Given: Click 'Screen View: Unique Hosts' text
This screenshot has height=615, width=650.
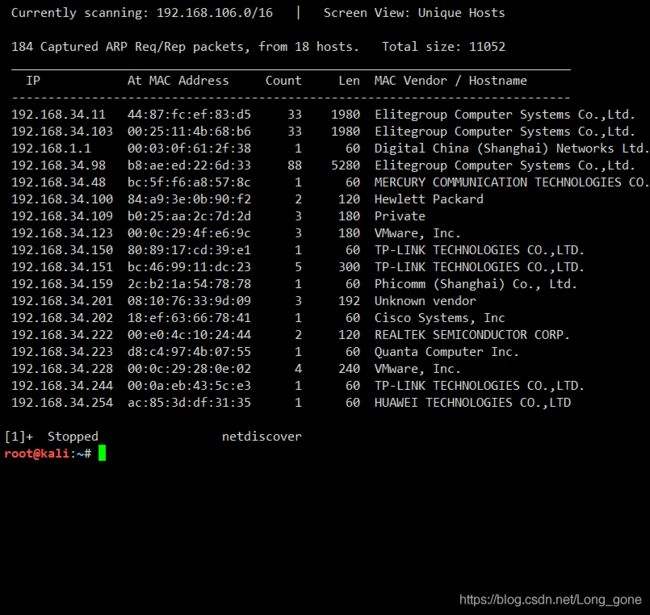Looking at the screenshot, I should click(x=414, y=13).
